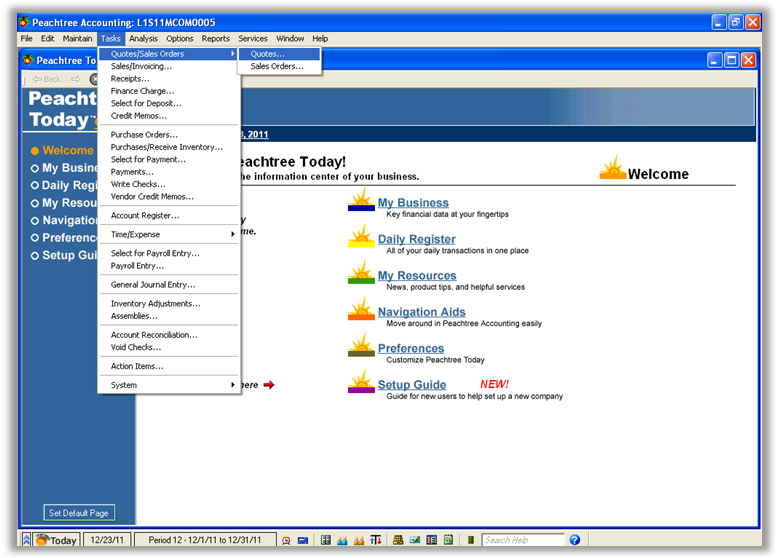Choose Quotes... from the submenu

point(279,54)
